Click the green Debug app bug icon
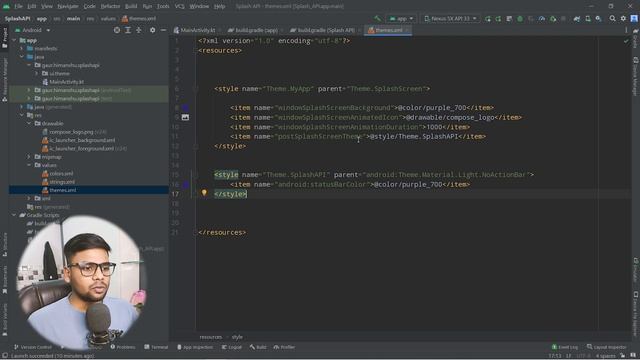The width and height of the screenshot is (640, 360). [520, 19]
